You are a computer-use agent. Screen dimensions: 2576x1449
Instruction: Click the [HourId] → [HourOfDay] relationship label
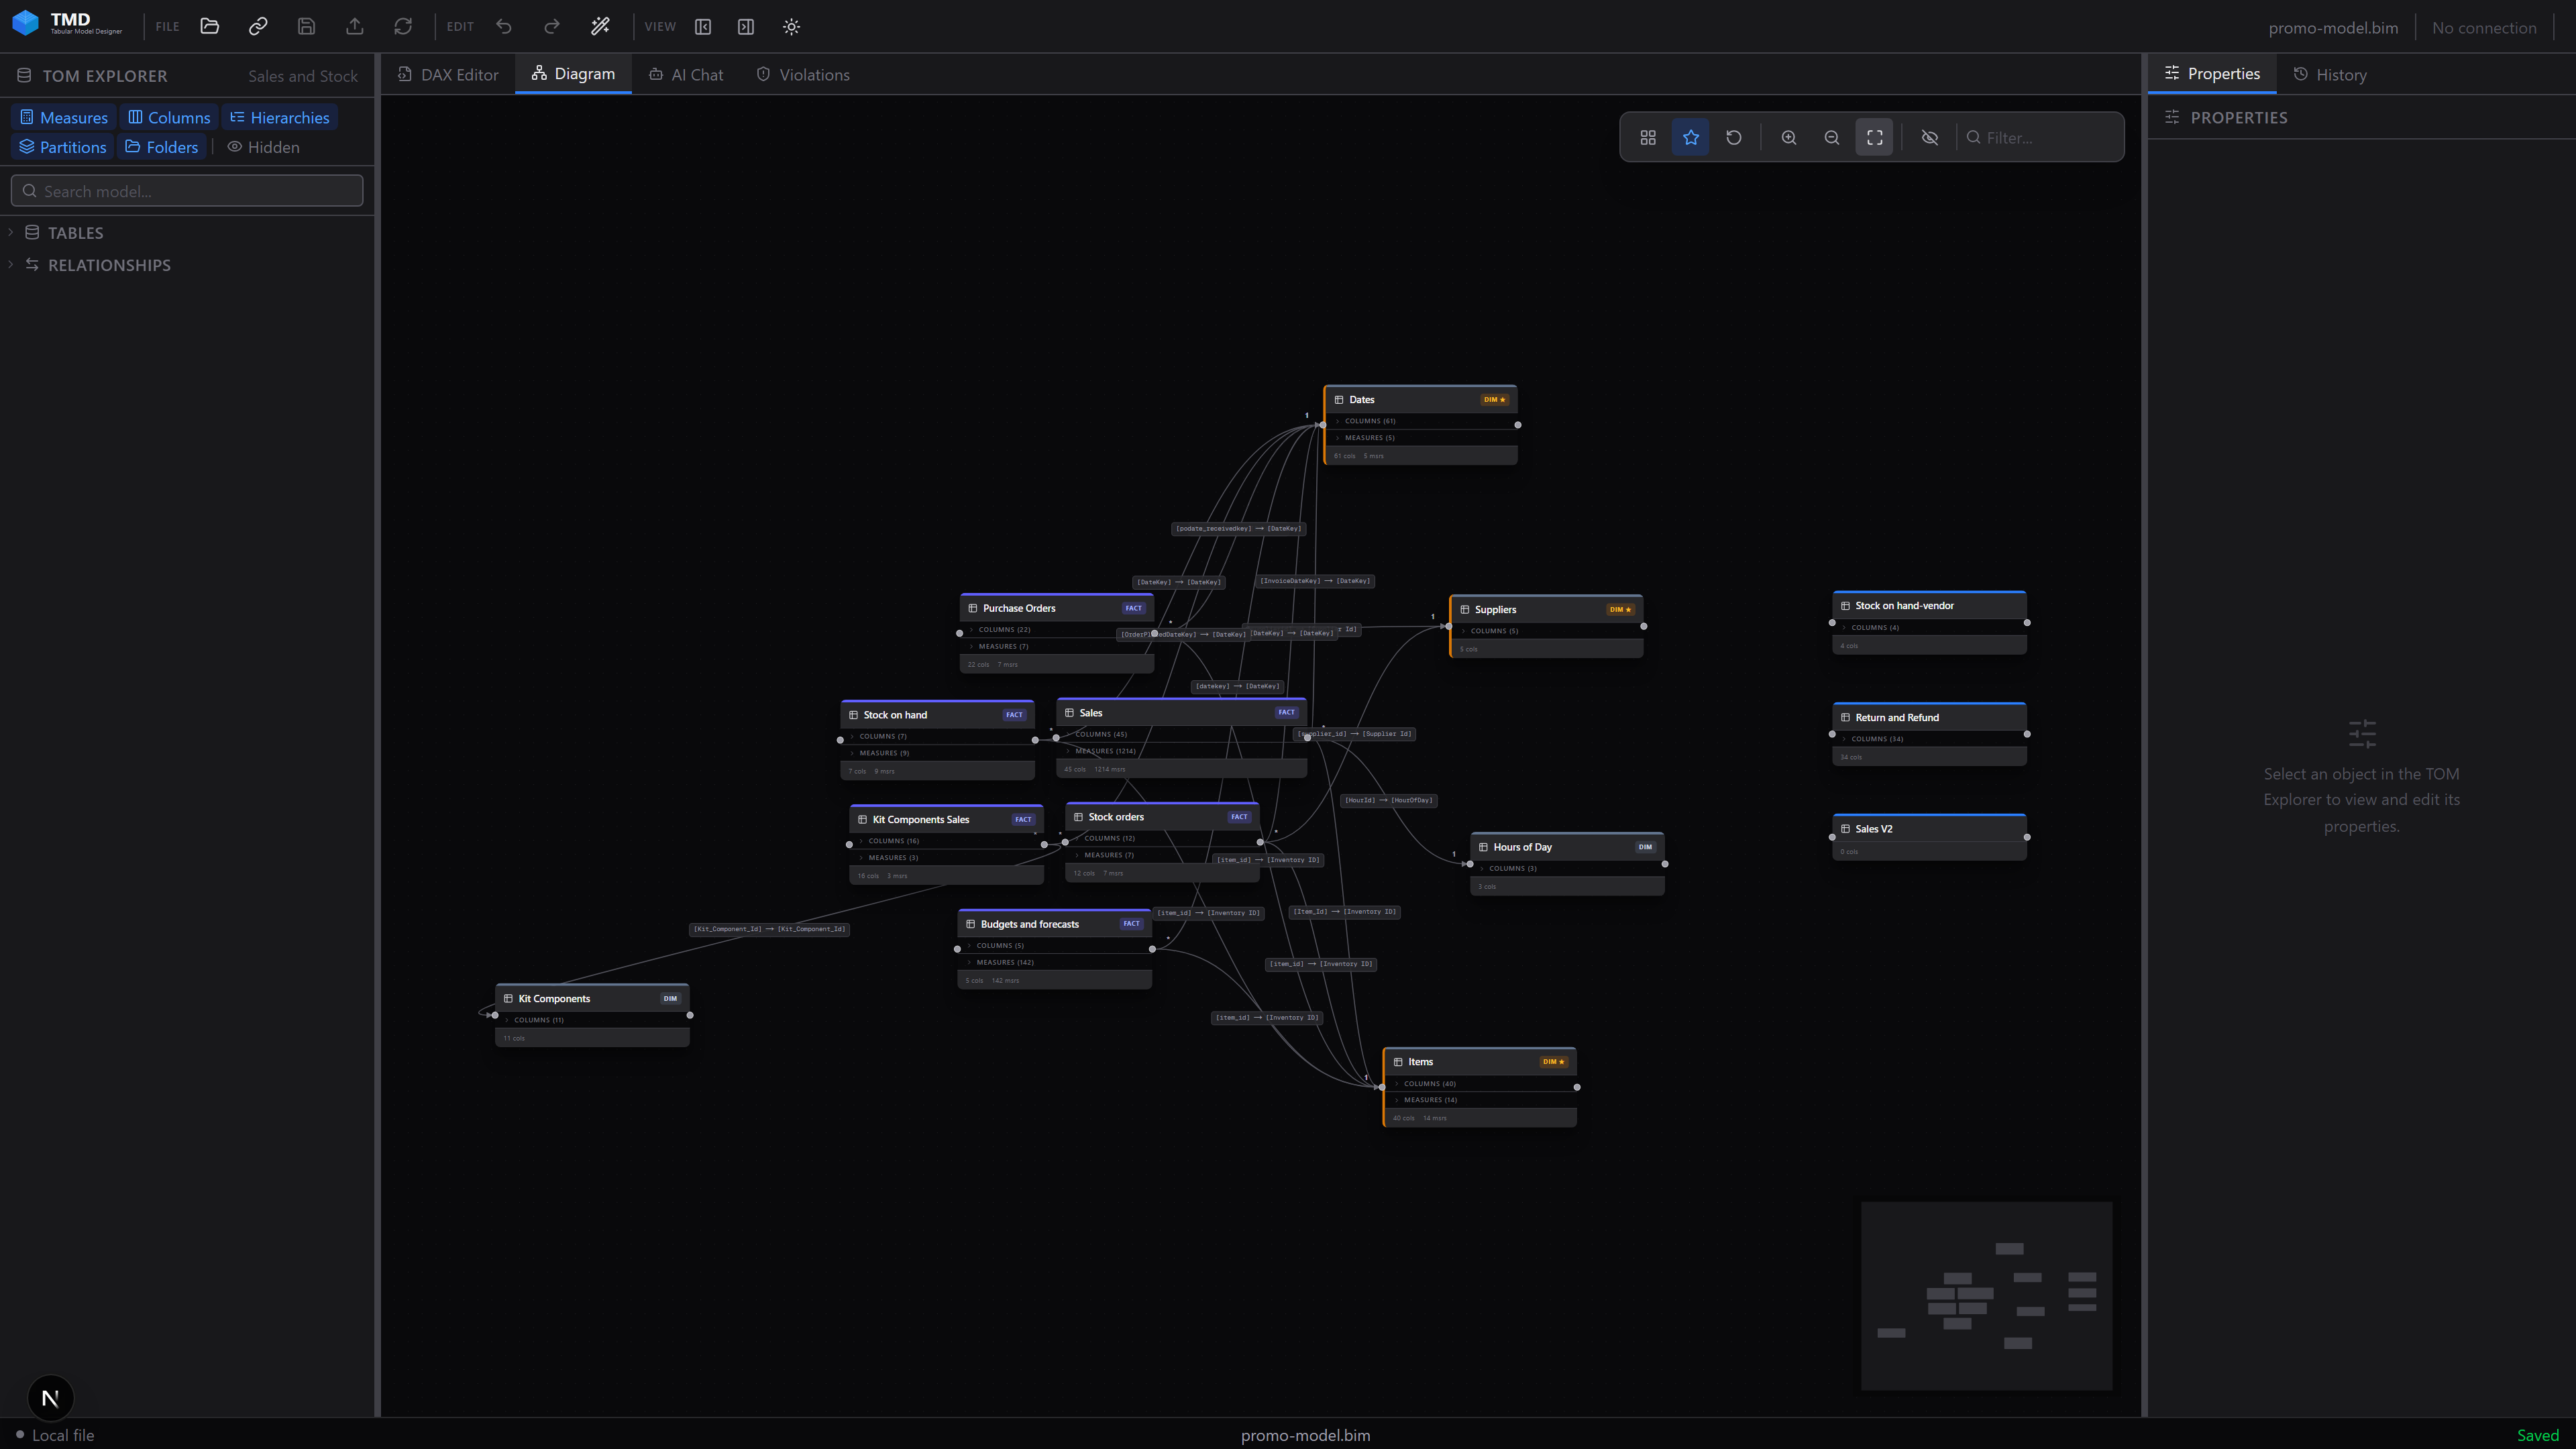point(1388,800)
